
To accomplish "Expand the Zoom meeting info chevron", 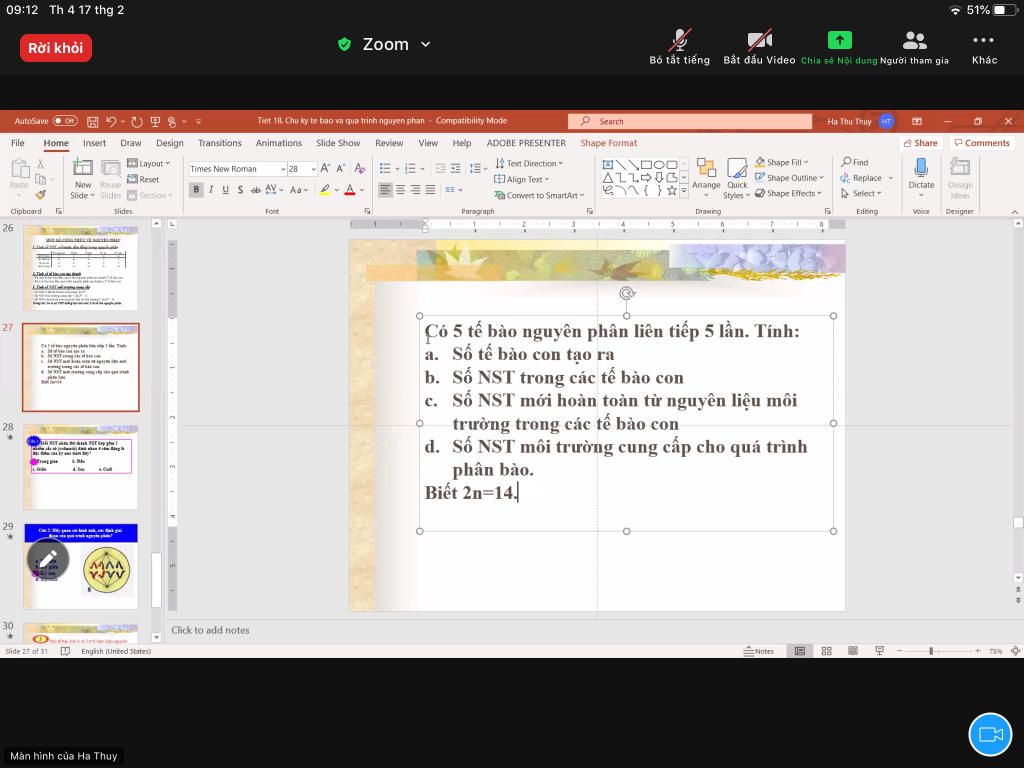I will tap(426, 44).
